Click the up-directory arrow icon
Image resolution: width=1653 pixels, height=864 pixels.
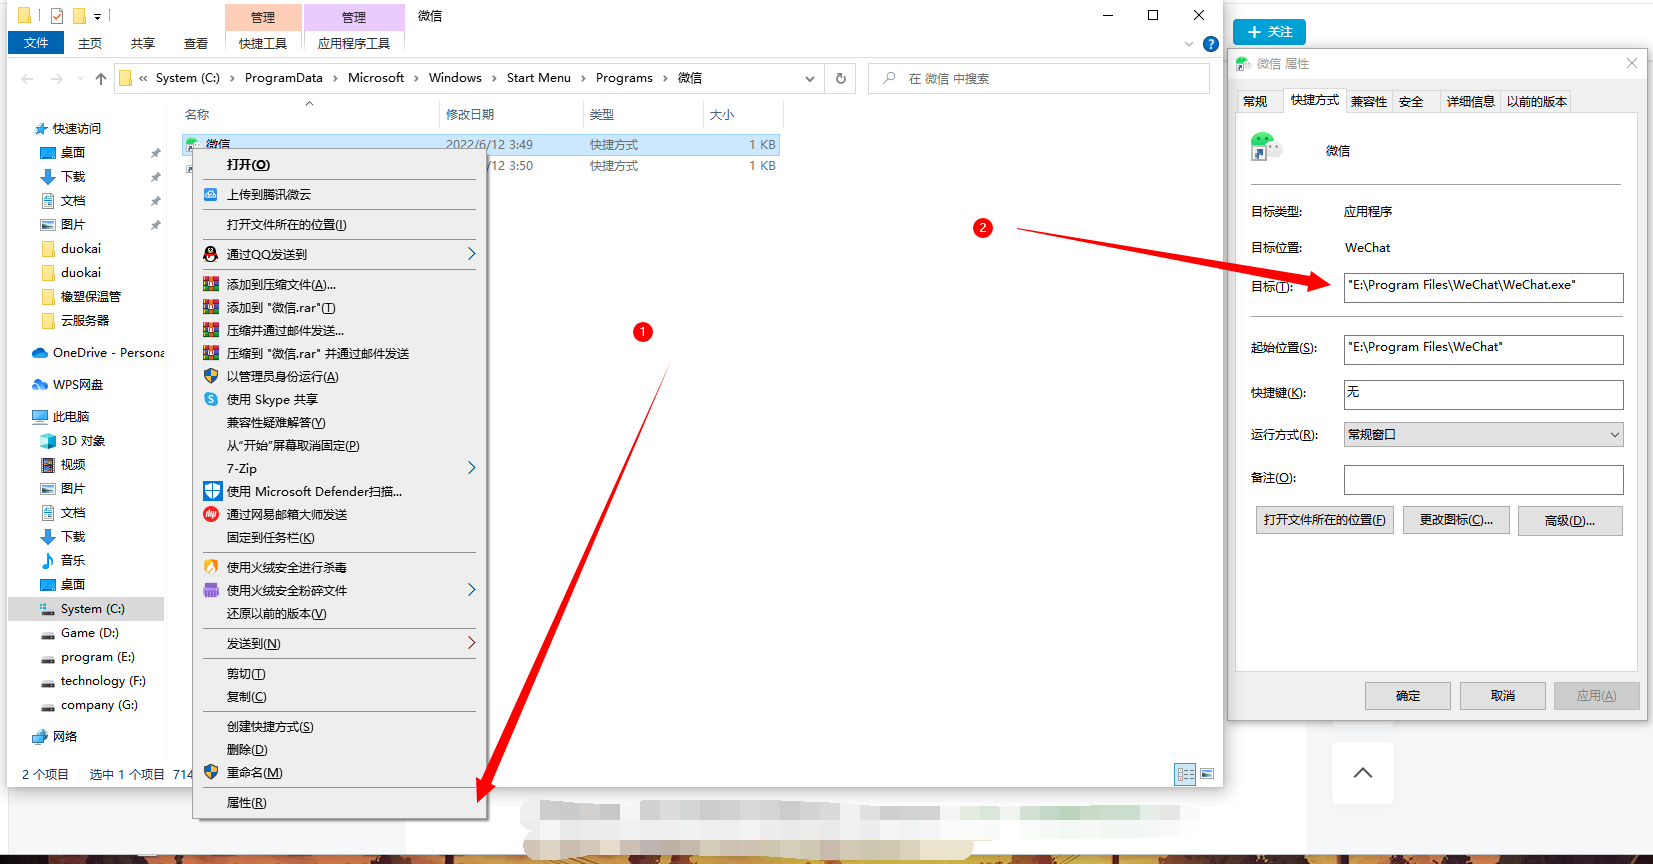[100, 78]
